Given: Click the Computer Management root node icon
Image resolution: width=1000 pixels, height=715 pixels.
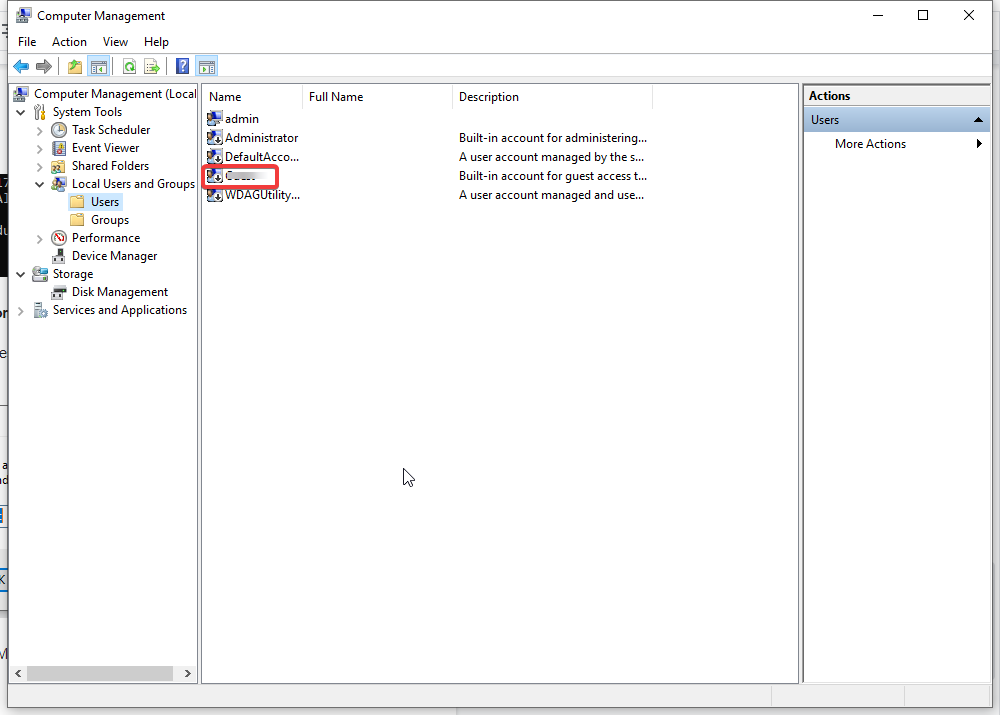Looking at the screenshot, I should pyautogui.click(x=21, y=94).
